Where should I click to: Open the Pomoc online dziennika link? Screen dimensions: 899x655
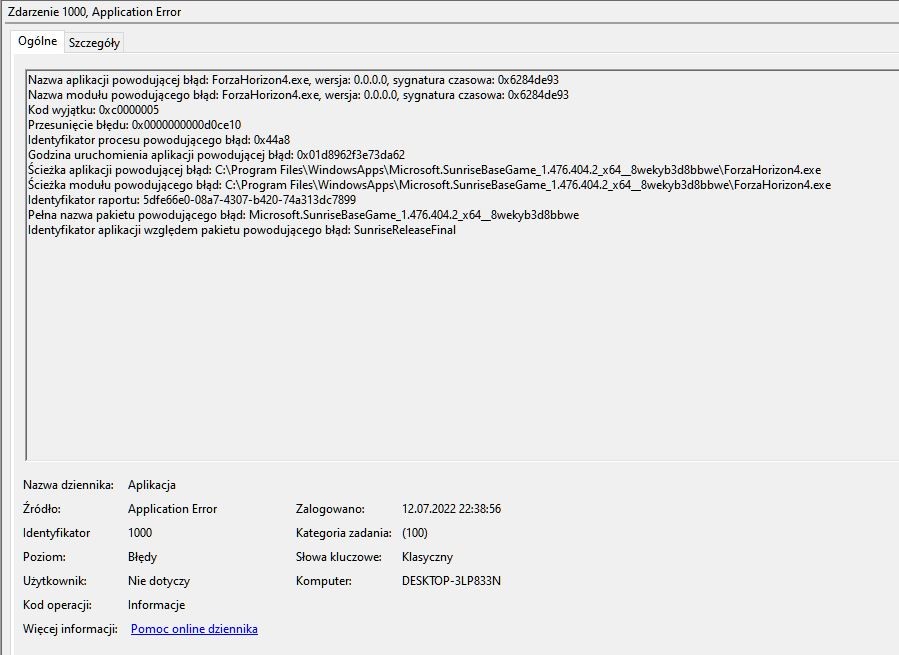click(194, 629)
